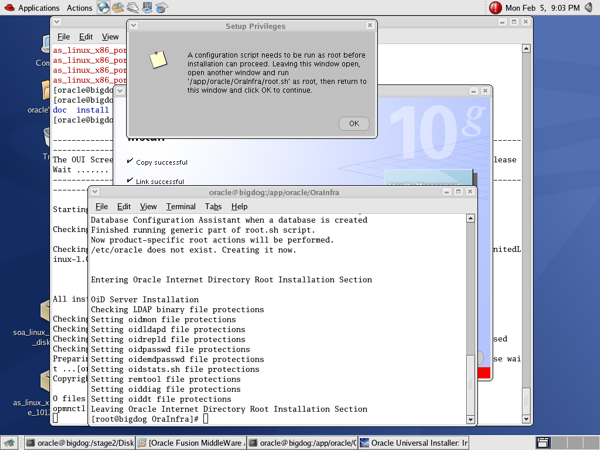Open the red alert update notification icon
Image resolution: width=600 pixels, height=450 pixels.
[x=495, y=8]
